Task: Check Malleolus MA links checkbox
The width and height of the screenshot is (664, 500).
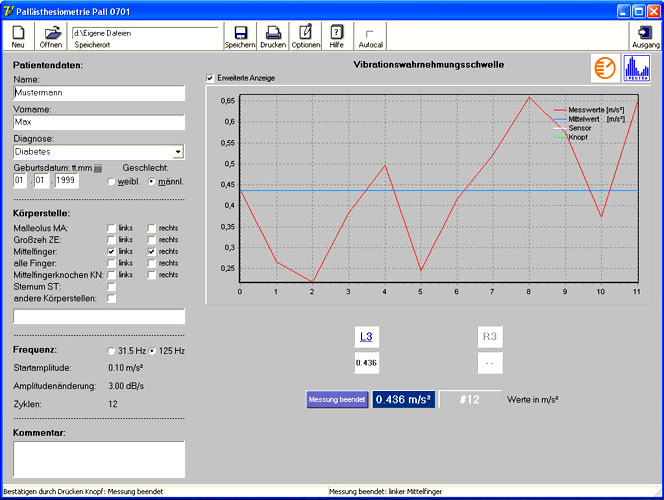Action: point(112,228)
